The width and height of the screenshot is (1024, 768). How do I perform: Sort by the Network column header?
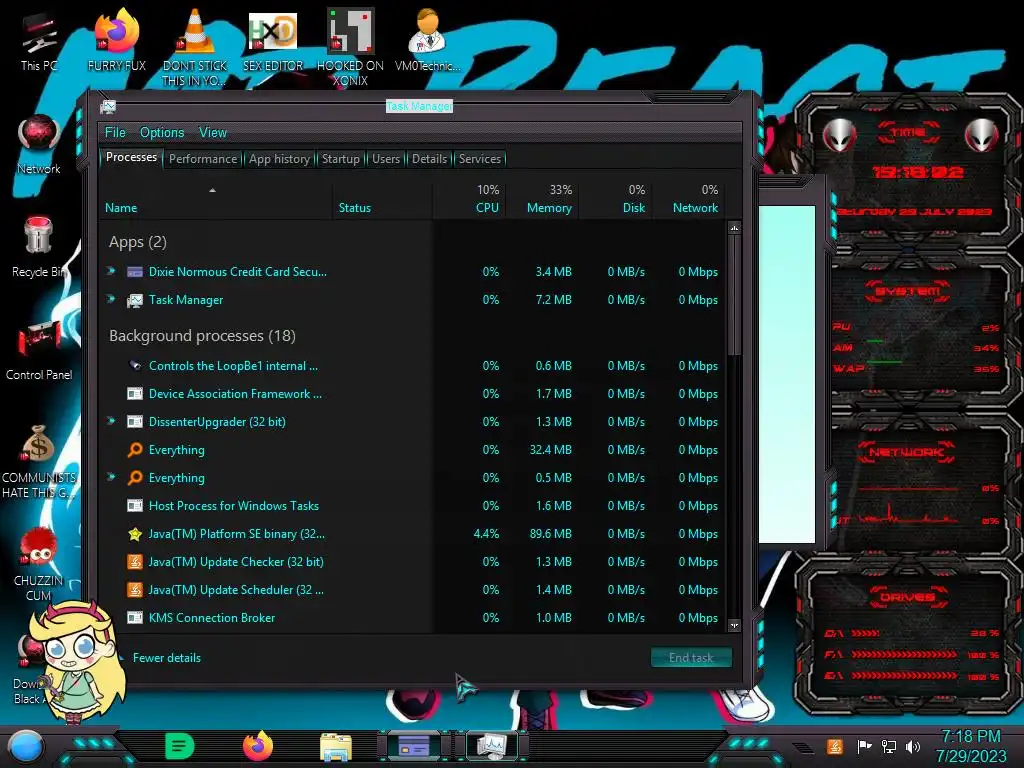[689, 200]
